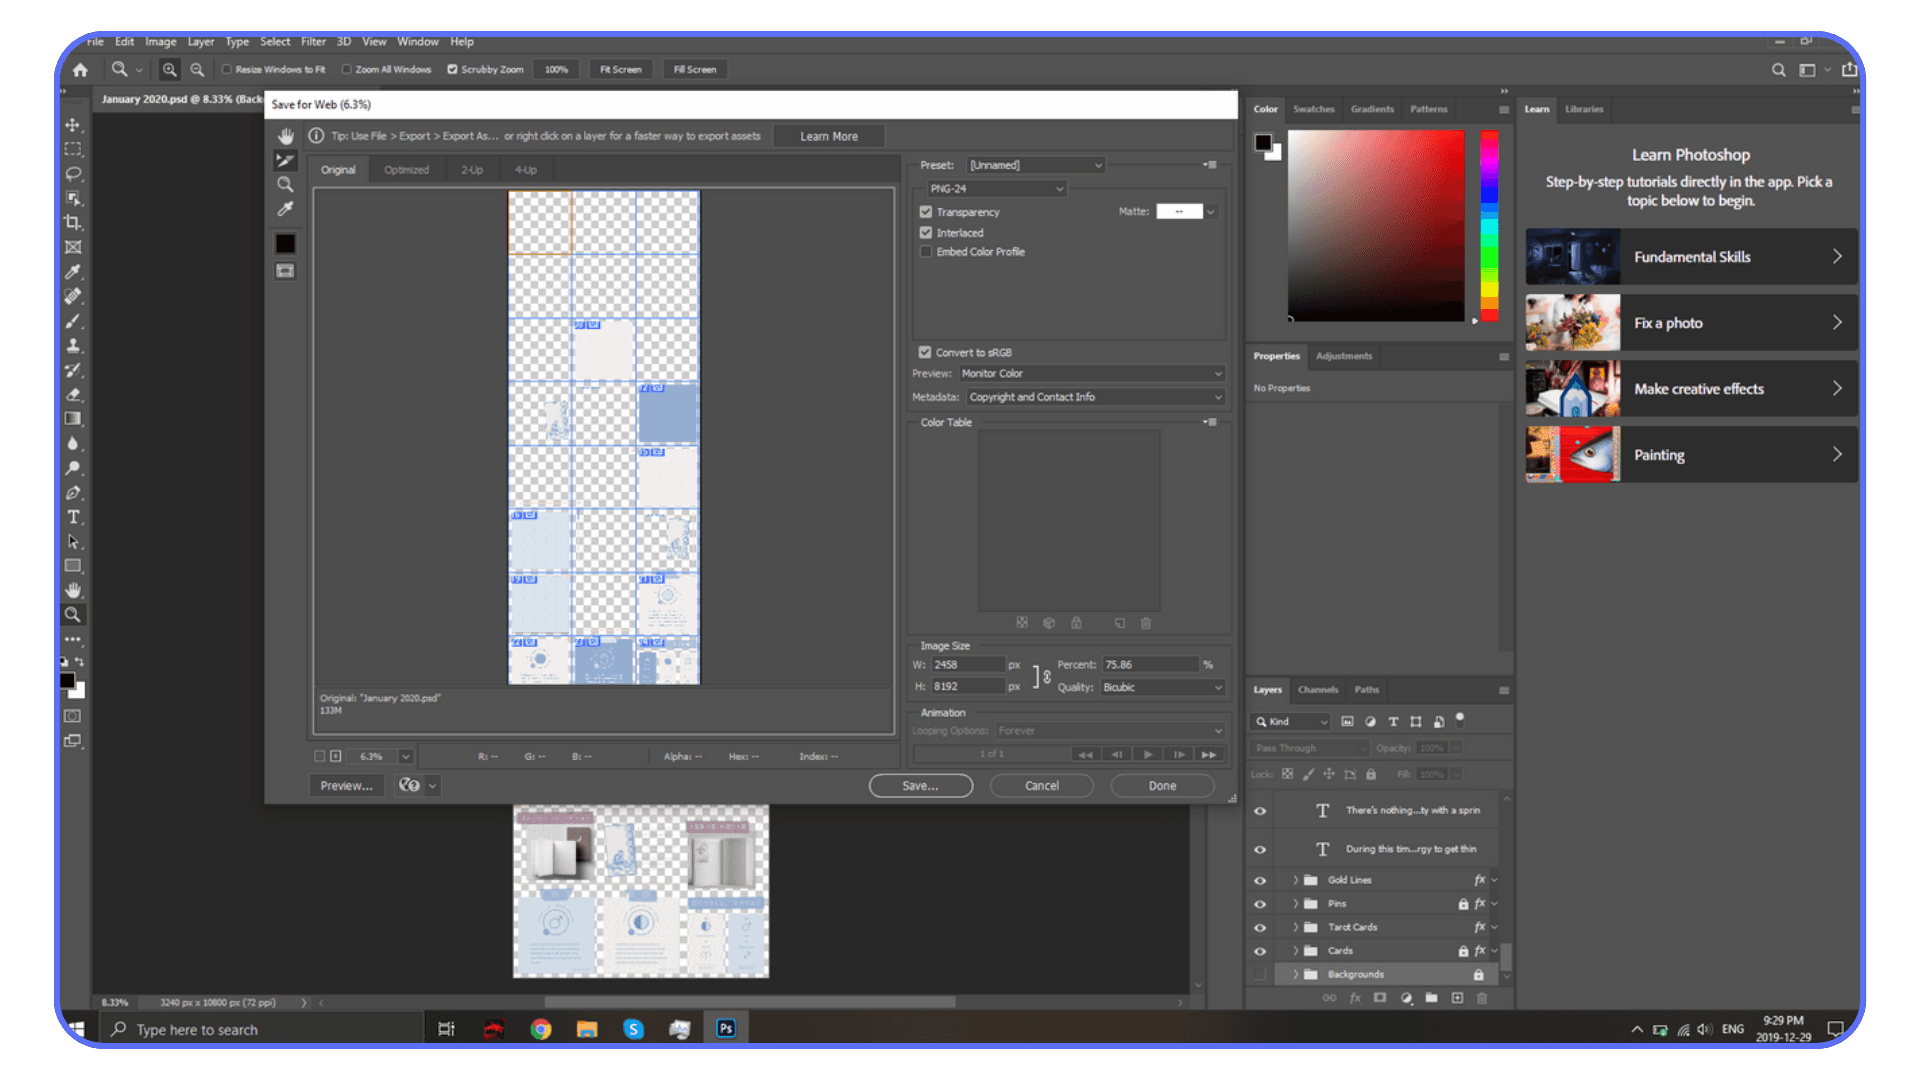This screenshot has width=1920, height=1080.
Task: Switch to the 2-Up tab
Action: click(472, 170)
